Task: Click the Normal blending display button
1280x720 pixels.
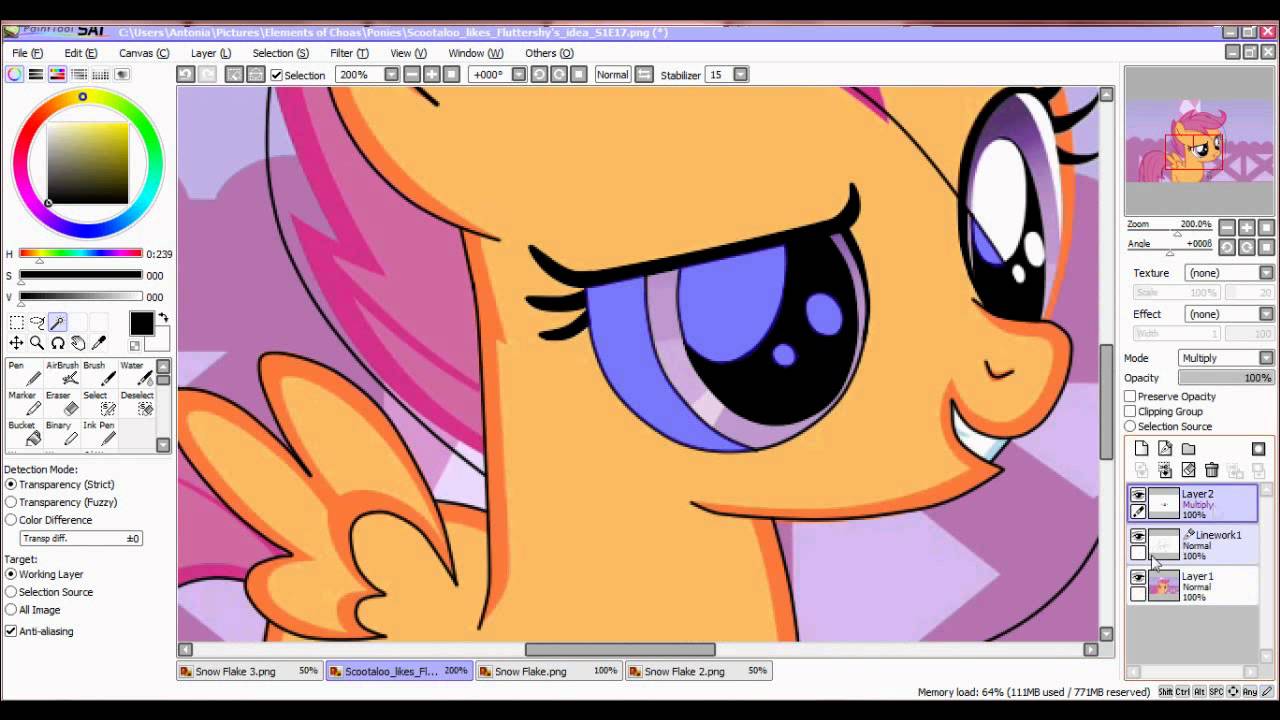Action: tap(612, 74)
